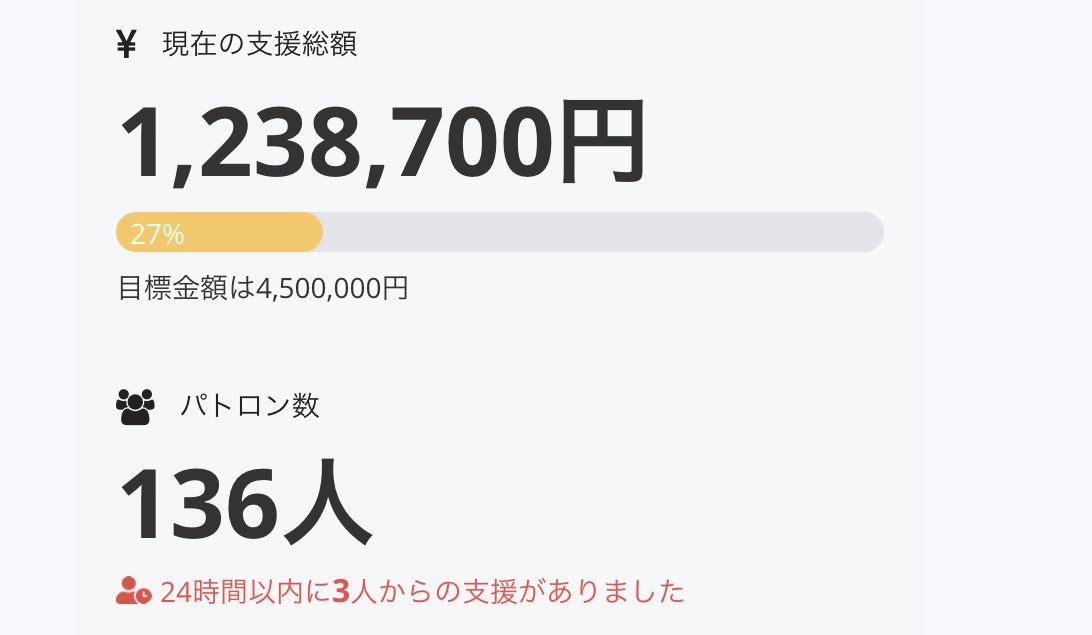Click the patrons group icon

coord(135,406)
